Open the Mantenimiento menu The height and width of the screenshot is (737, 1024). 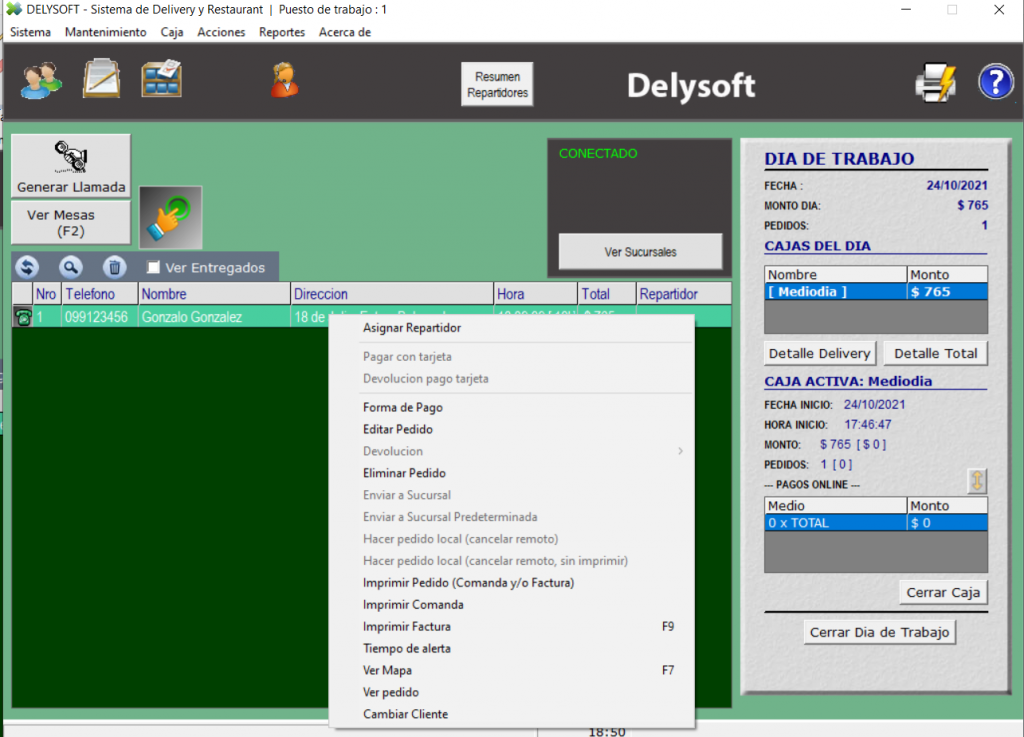[x=105, y=32]
